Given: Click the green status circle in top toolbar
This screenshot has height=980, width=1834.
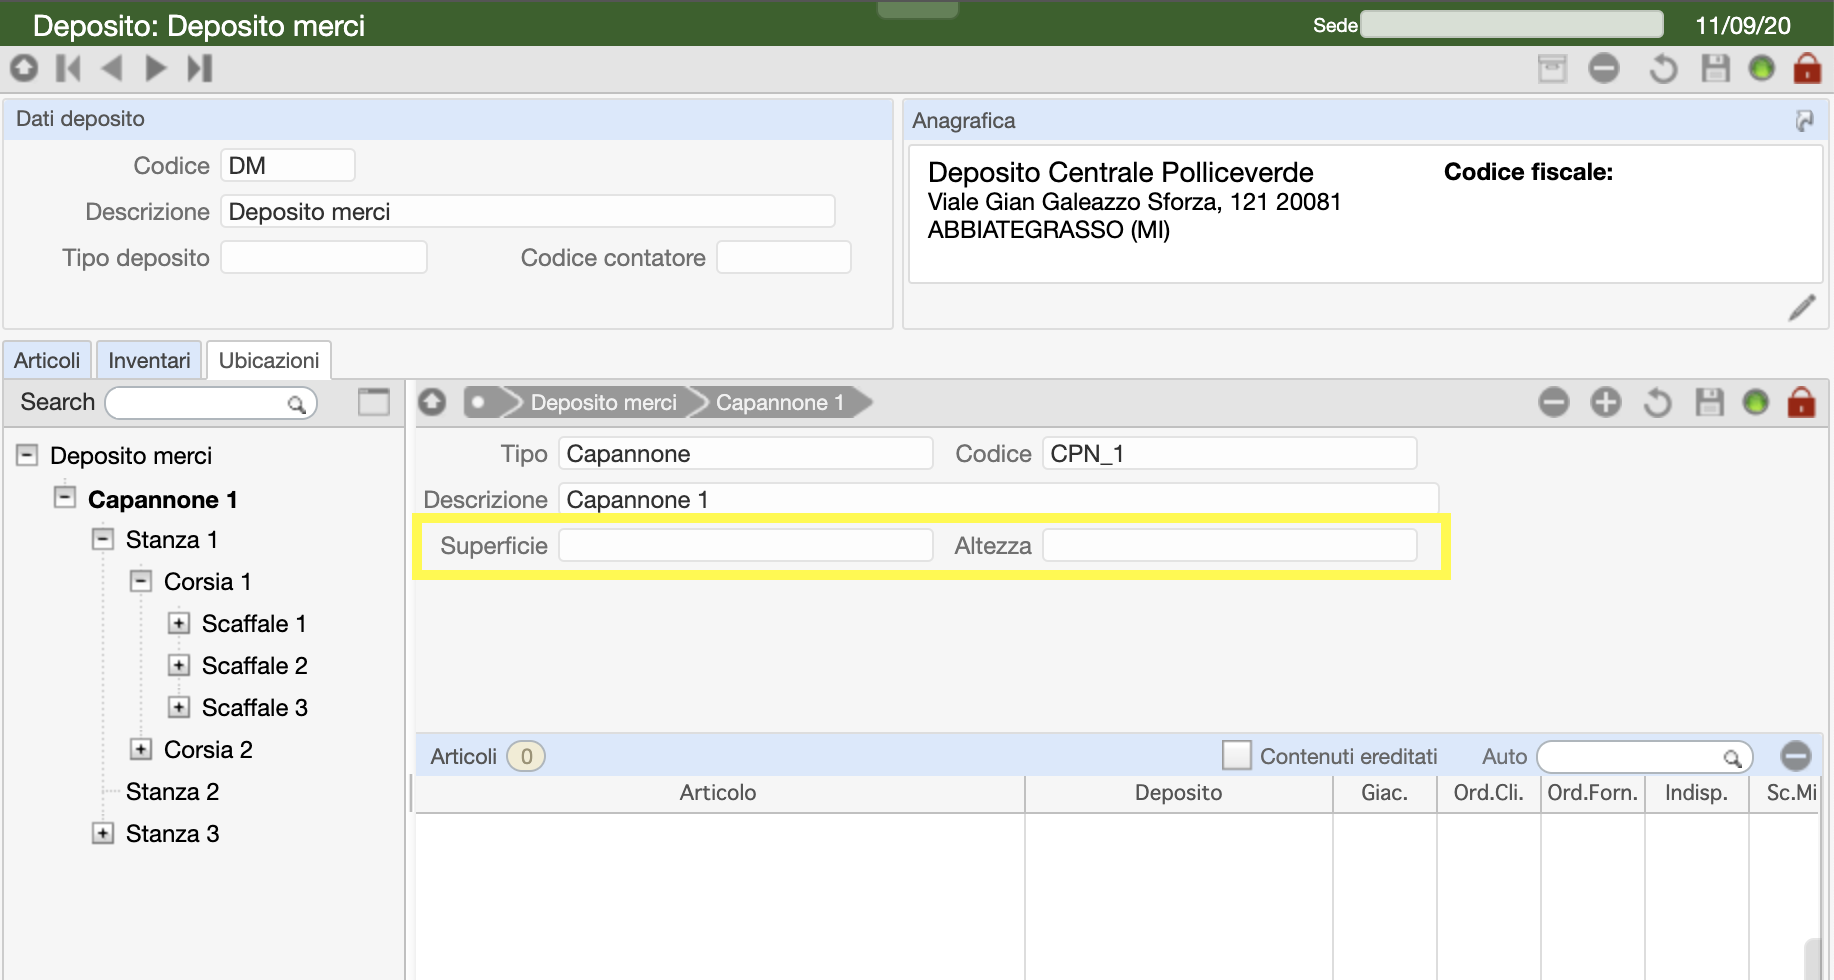Looking at the screenshot, I should point(1761,68).
